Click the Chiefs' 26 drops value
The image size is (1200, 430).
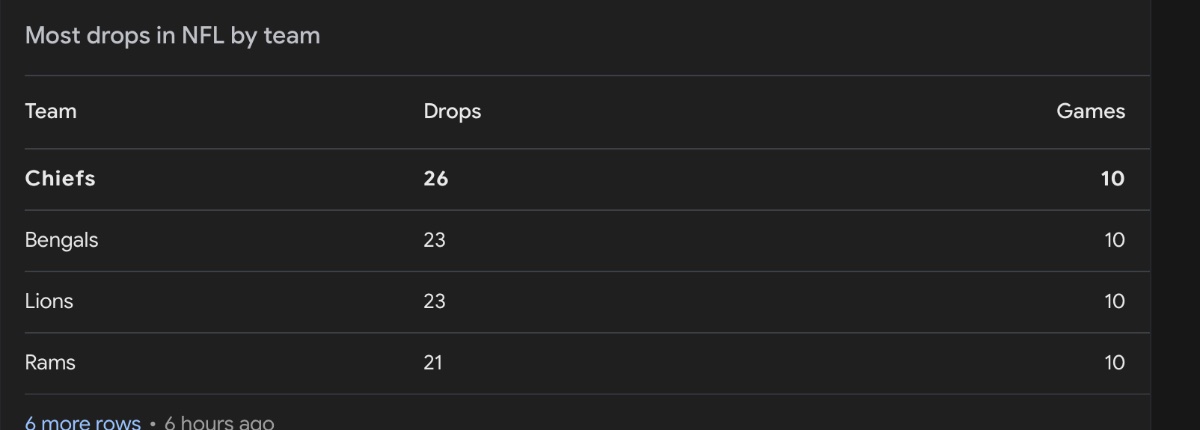[436, 179]
